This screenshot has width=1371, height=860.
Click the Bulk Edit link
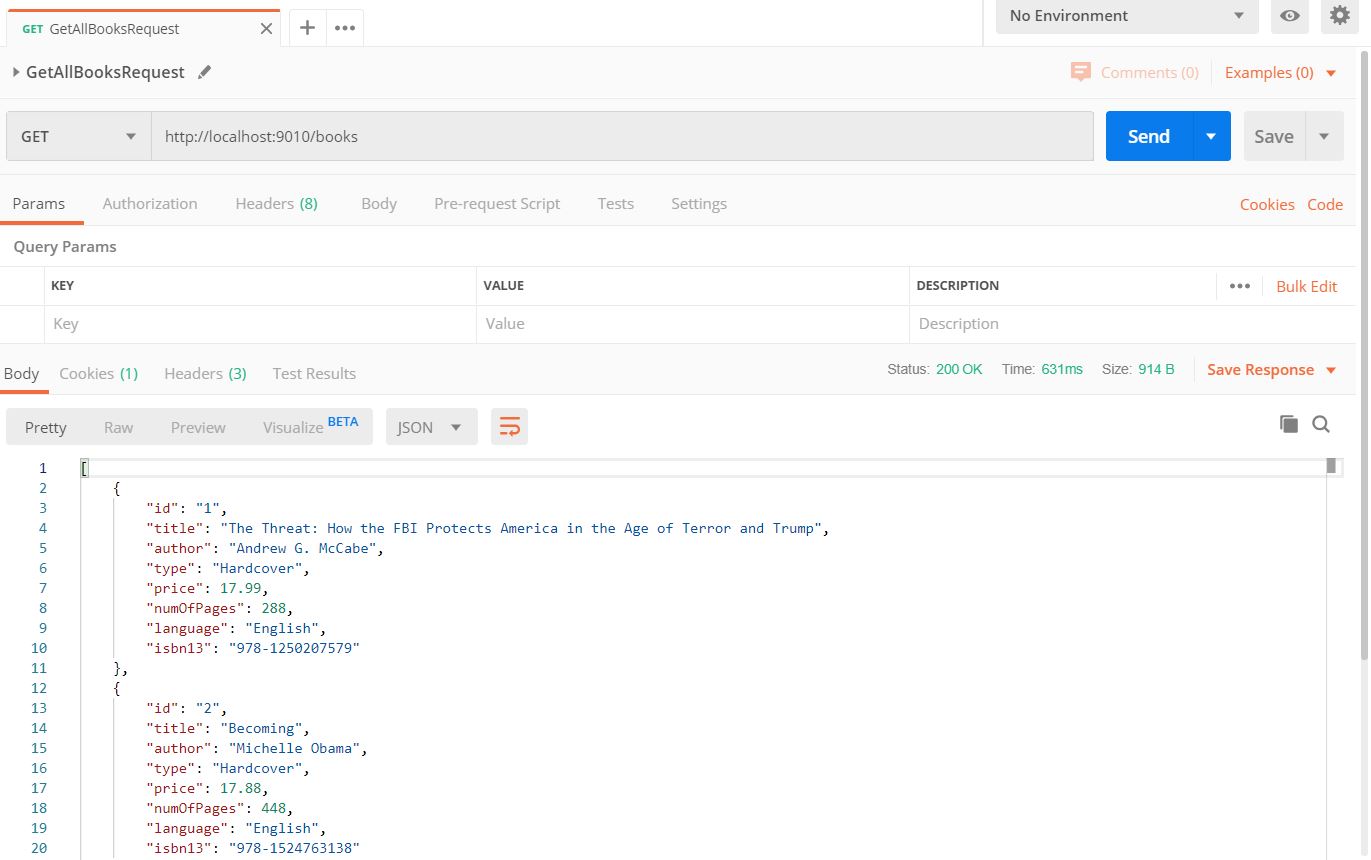point(1306,286)
